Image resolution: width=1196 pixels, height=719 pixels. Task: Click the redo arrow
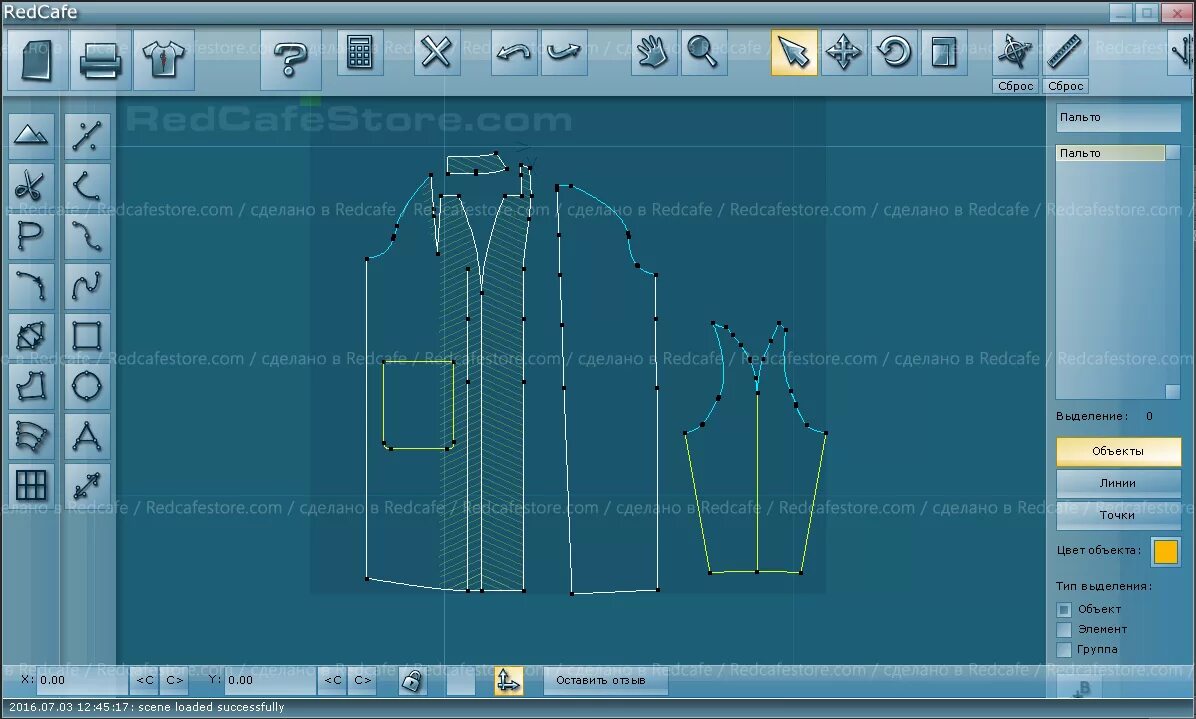(564, 52)
